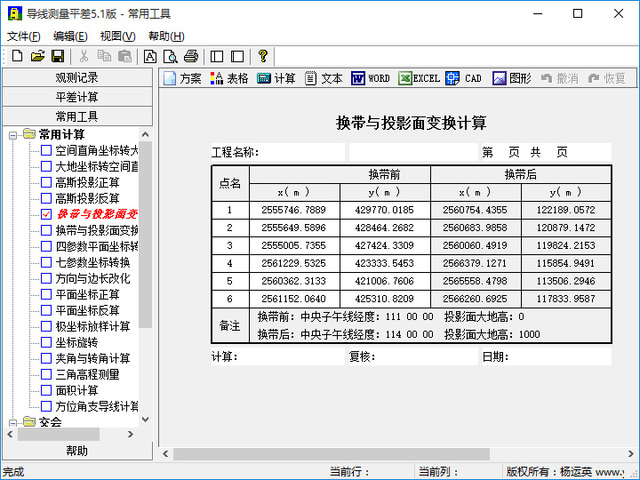The height and width of the screenshot is (480, 640).
Task: Check the 大地坐标转空间直角 item checkbox
Action: [x=46, y=167]
